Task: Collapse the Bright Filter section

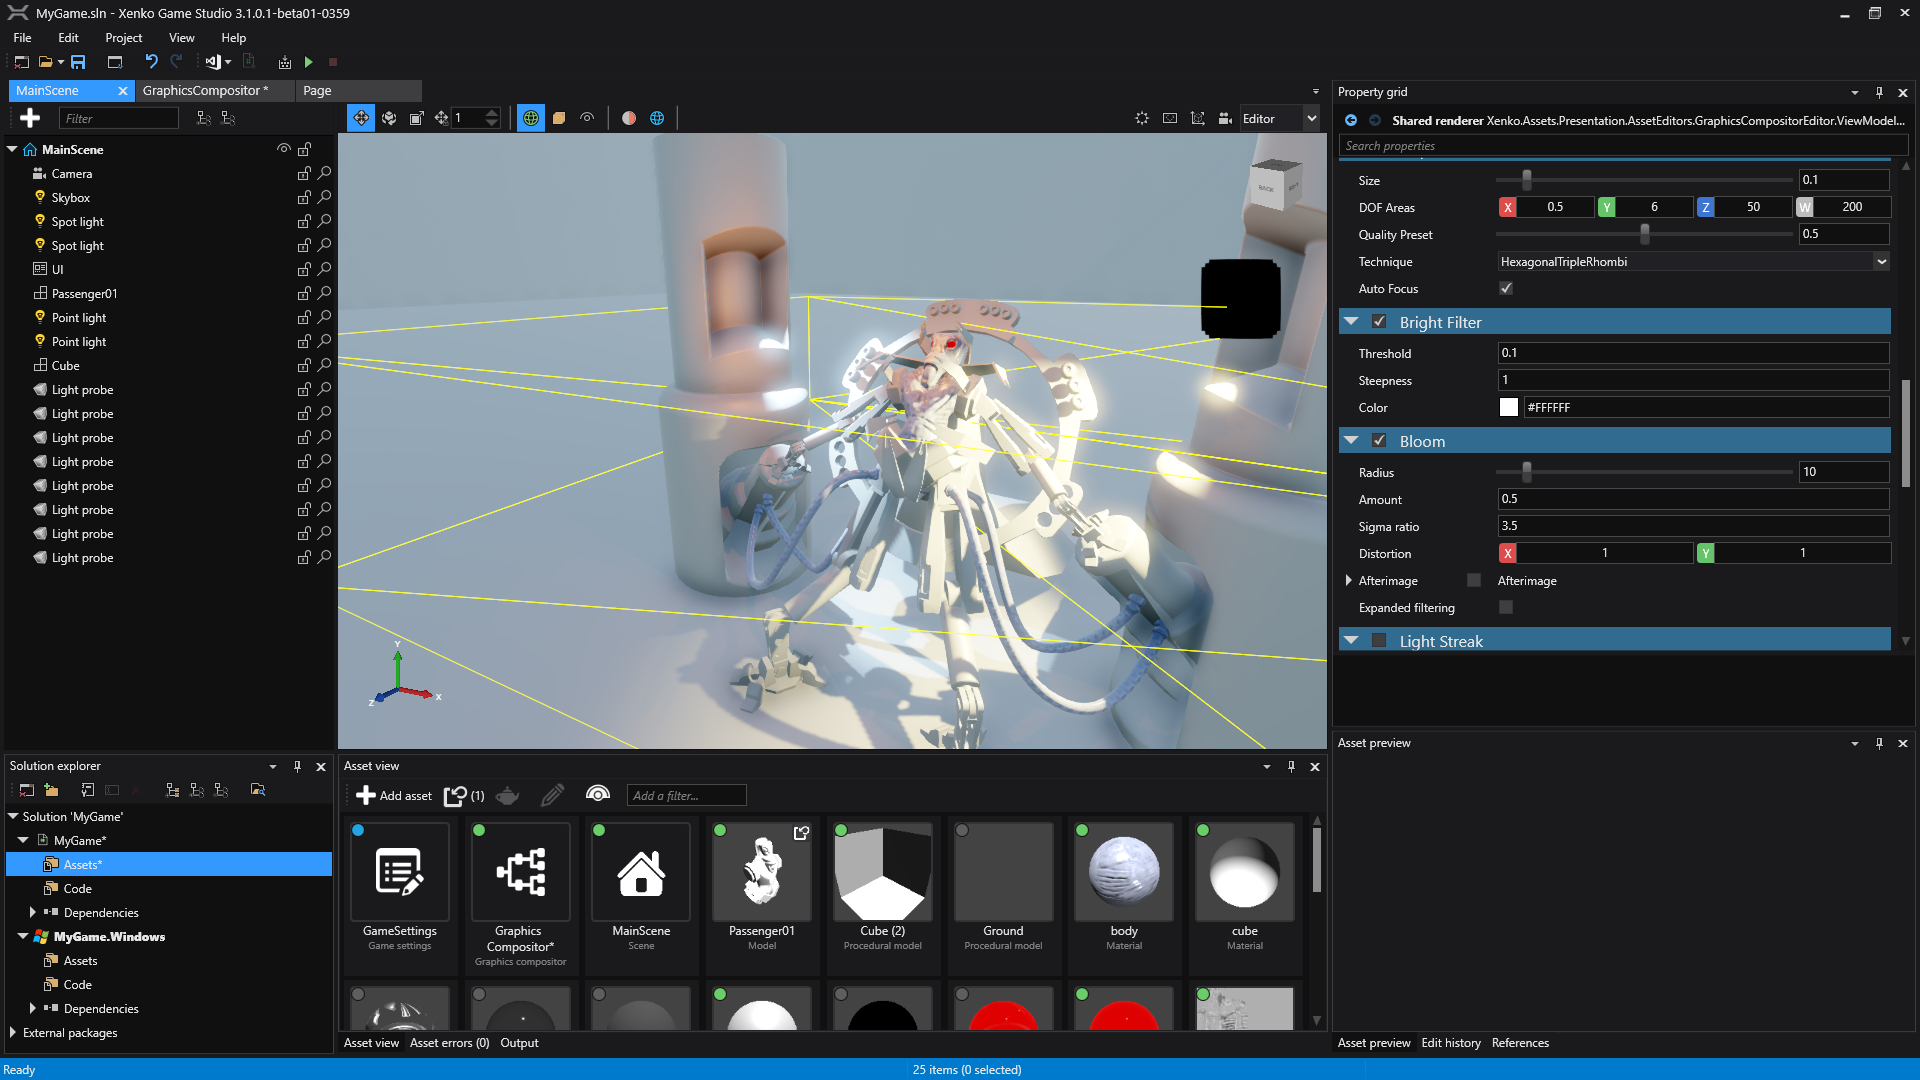Action: pos(1352,321)
